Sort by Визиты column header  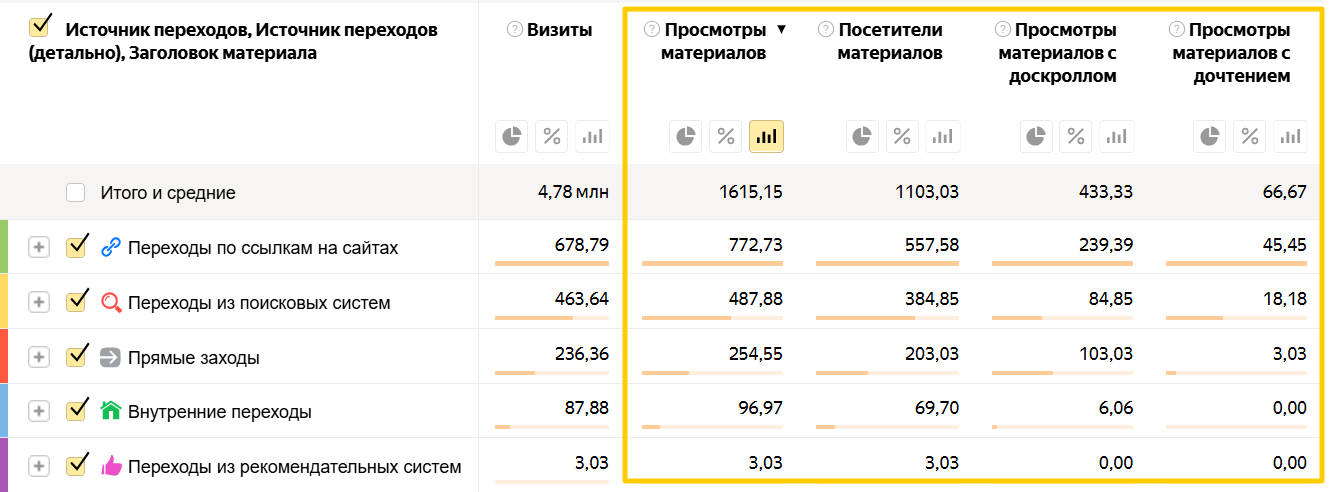pos(560,30)
